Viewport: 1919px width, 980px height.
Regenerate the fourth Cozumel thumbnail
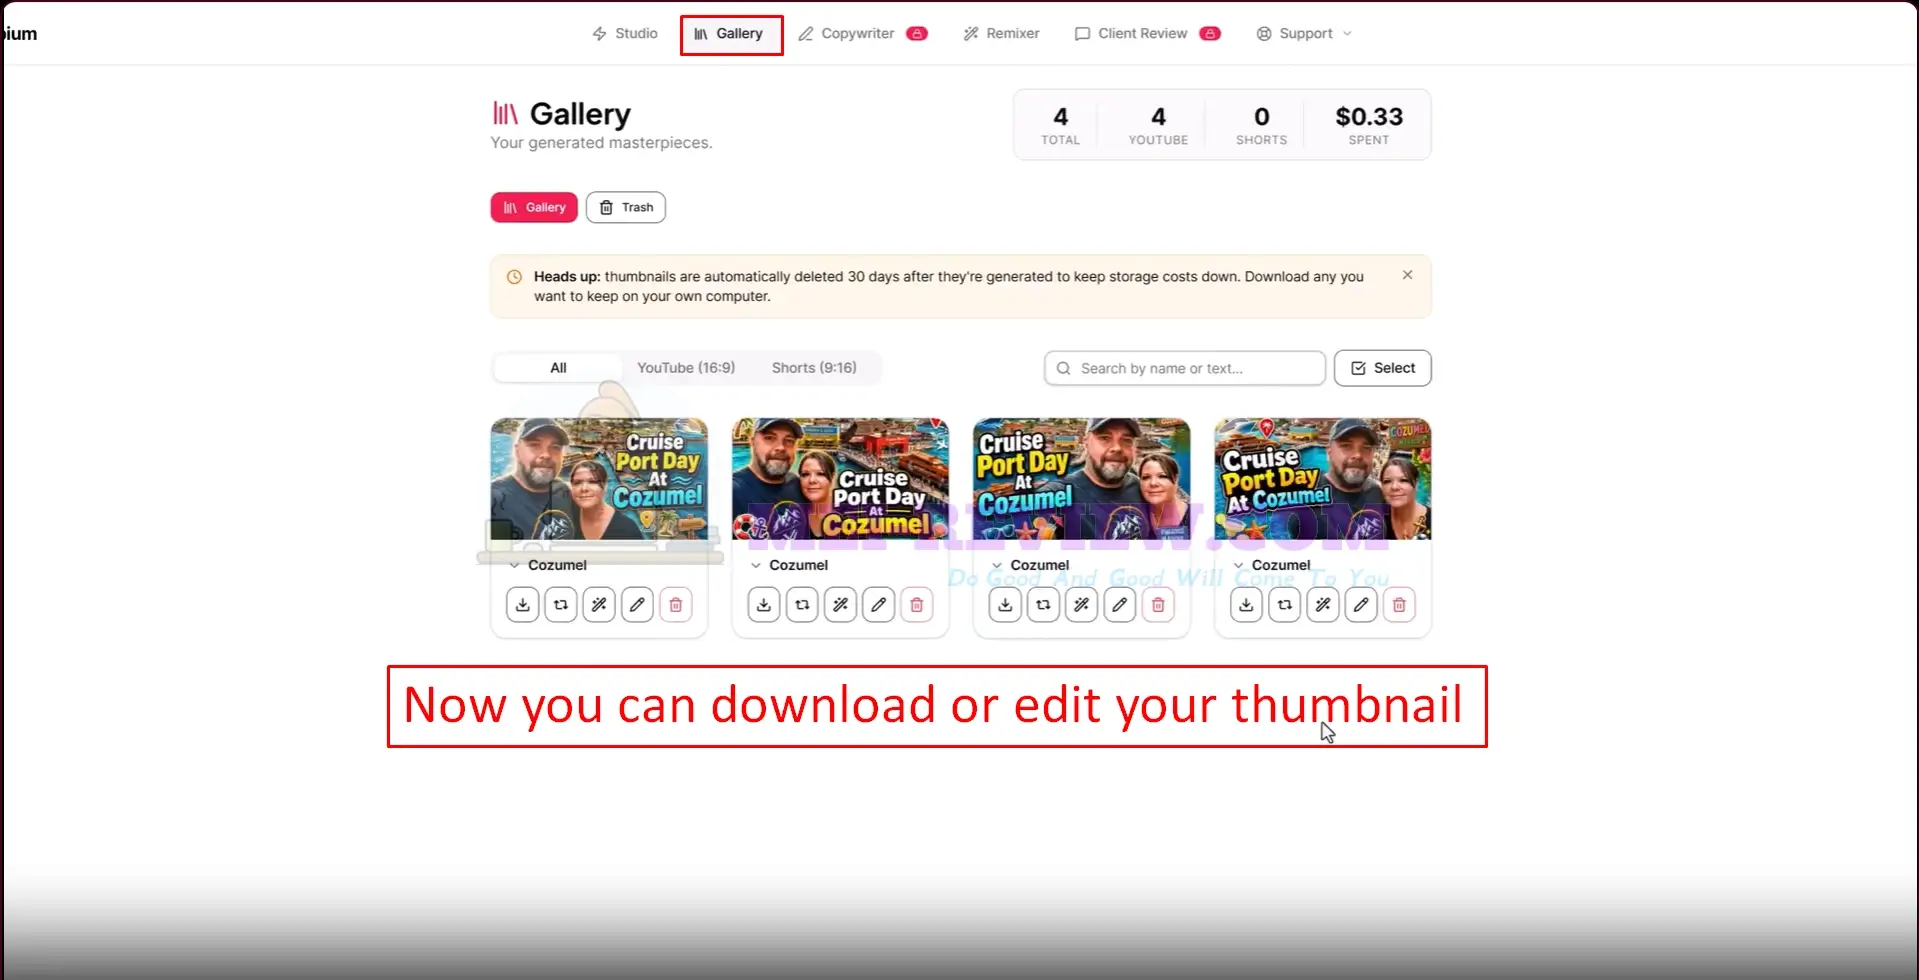click(x=1284, y=605)
